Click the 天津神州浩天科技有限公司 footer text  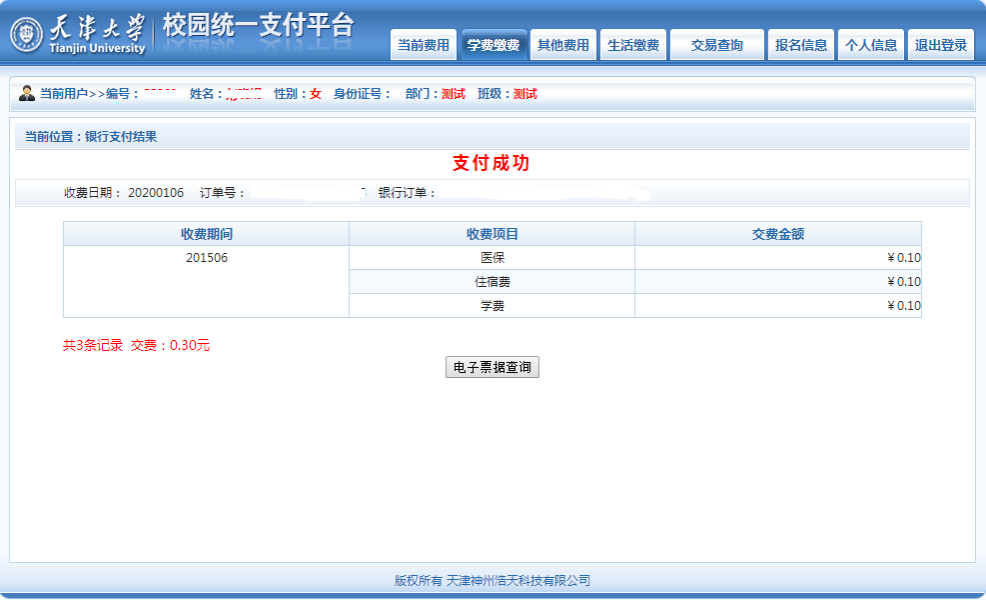pyautogui.click(x=518, y=580)
